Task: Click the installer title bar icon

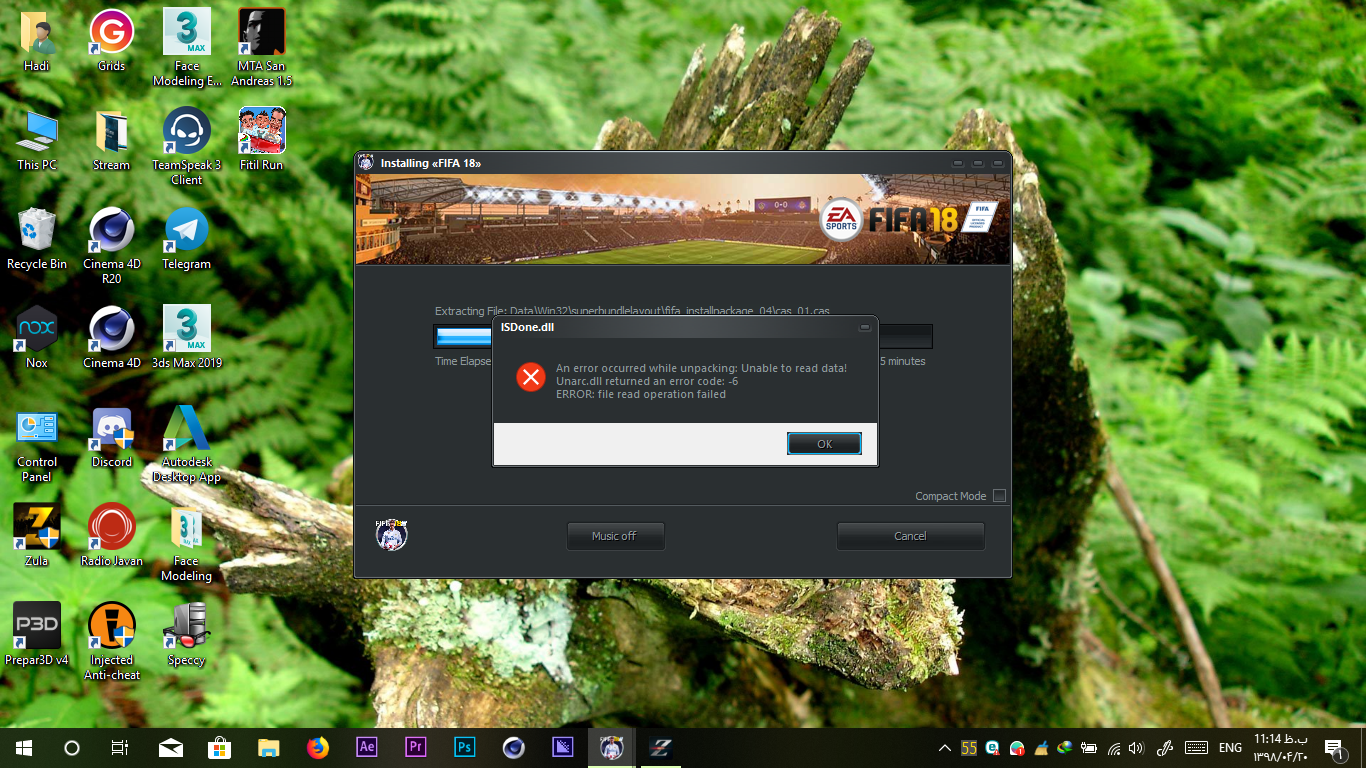Action: pyautogui.click(x=366, y=163)
